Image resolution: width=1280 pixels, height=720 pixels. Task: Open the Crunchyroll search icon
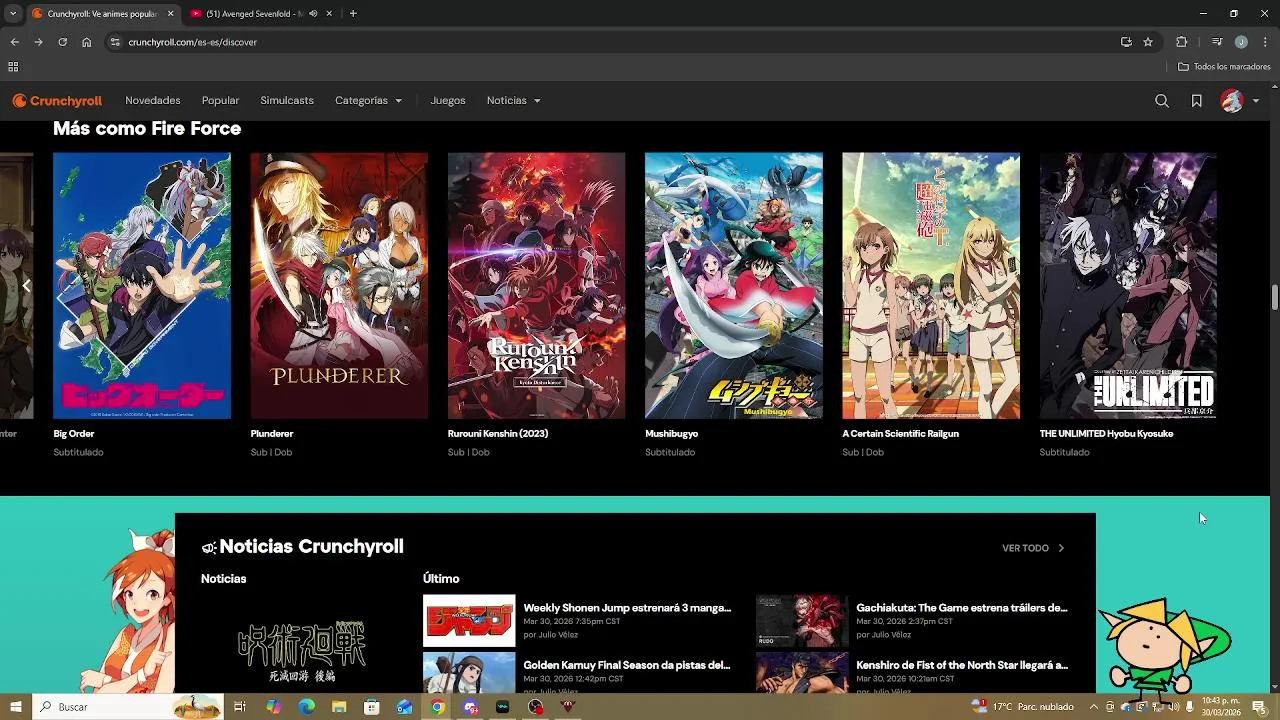tap(1162, 101)
